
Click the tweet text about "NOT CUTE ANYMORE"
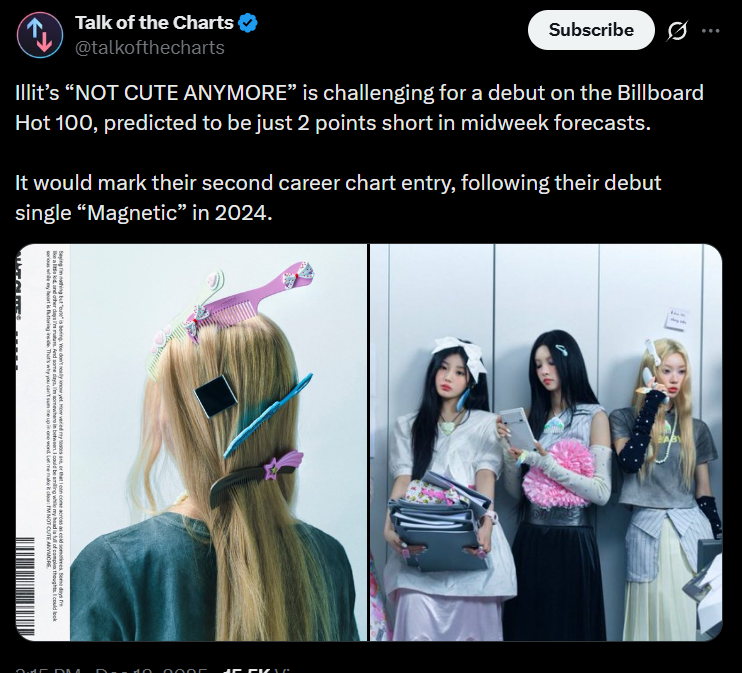coord(359,108)
